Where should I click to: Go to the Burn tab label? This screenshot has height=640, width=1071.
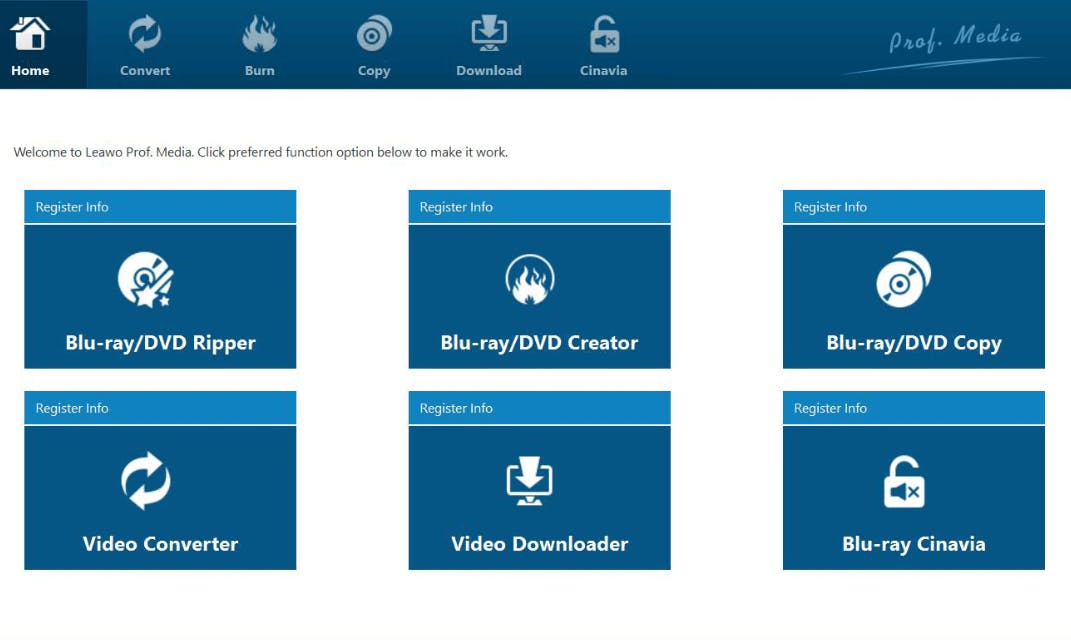(x=260, y=70)
